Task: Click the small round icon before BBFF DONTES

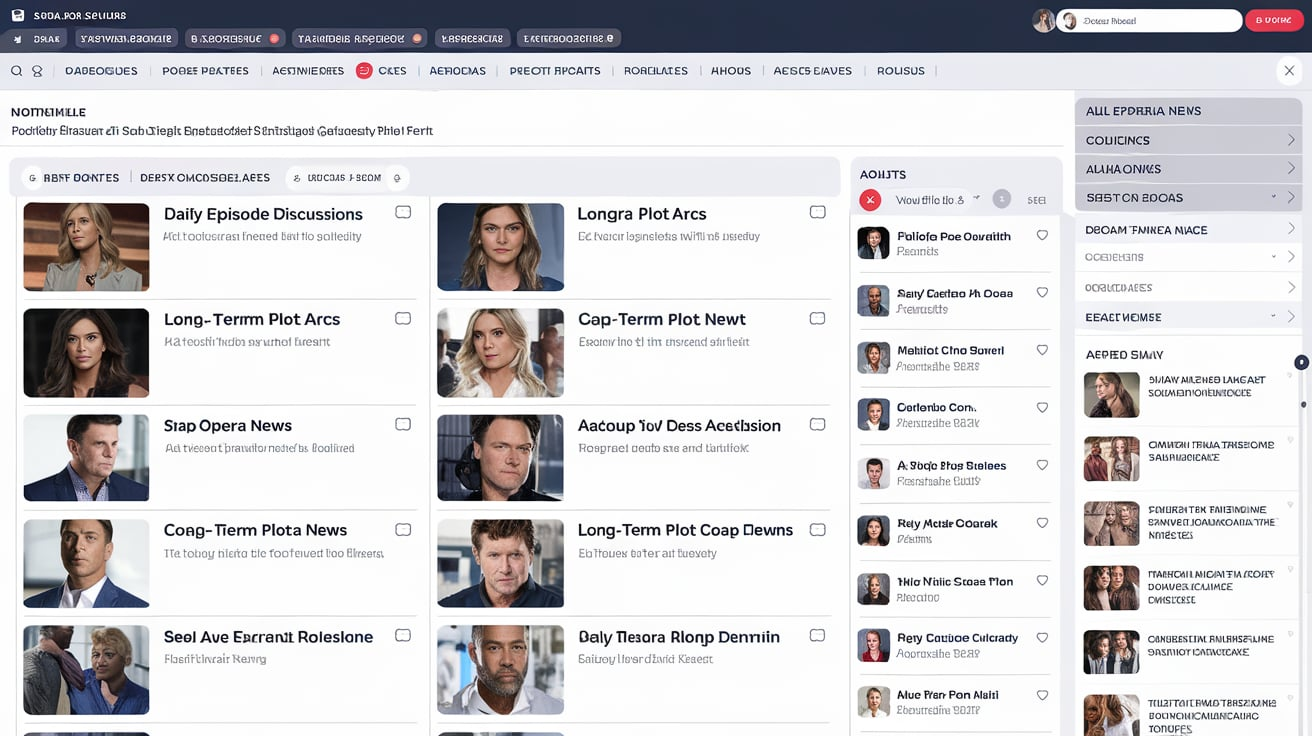Action: (x=32, y=177)
